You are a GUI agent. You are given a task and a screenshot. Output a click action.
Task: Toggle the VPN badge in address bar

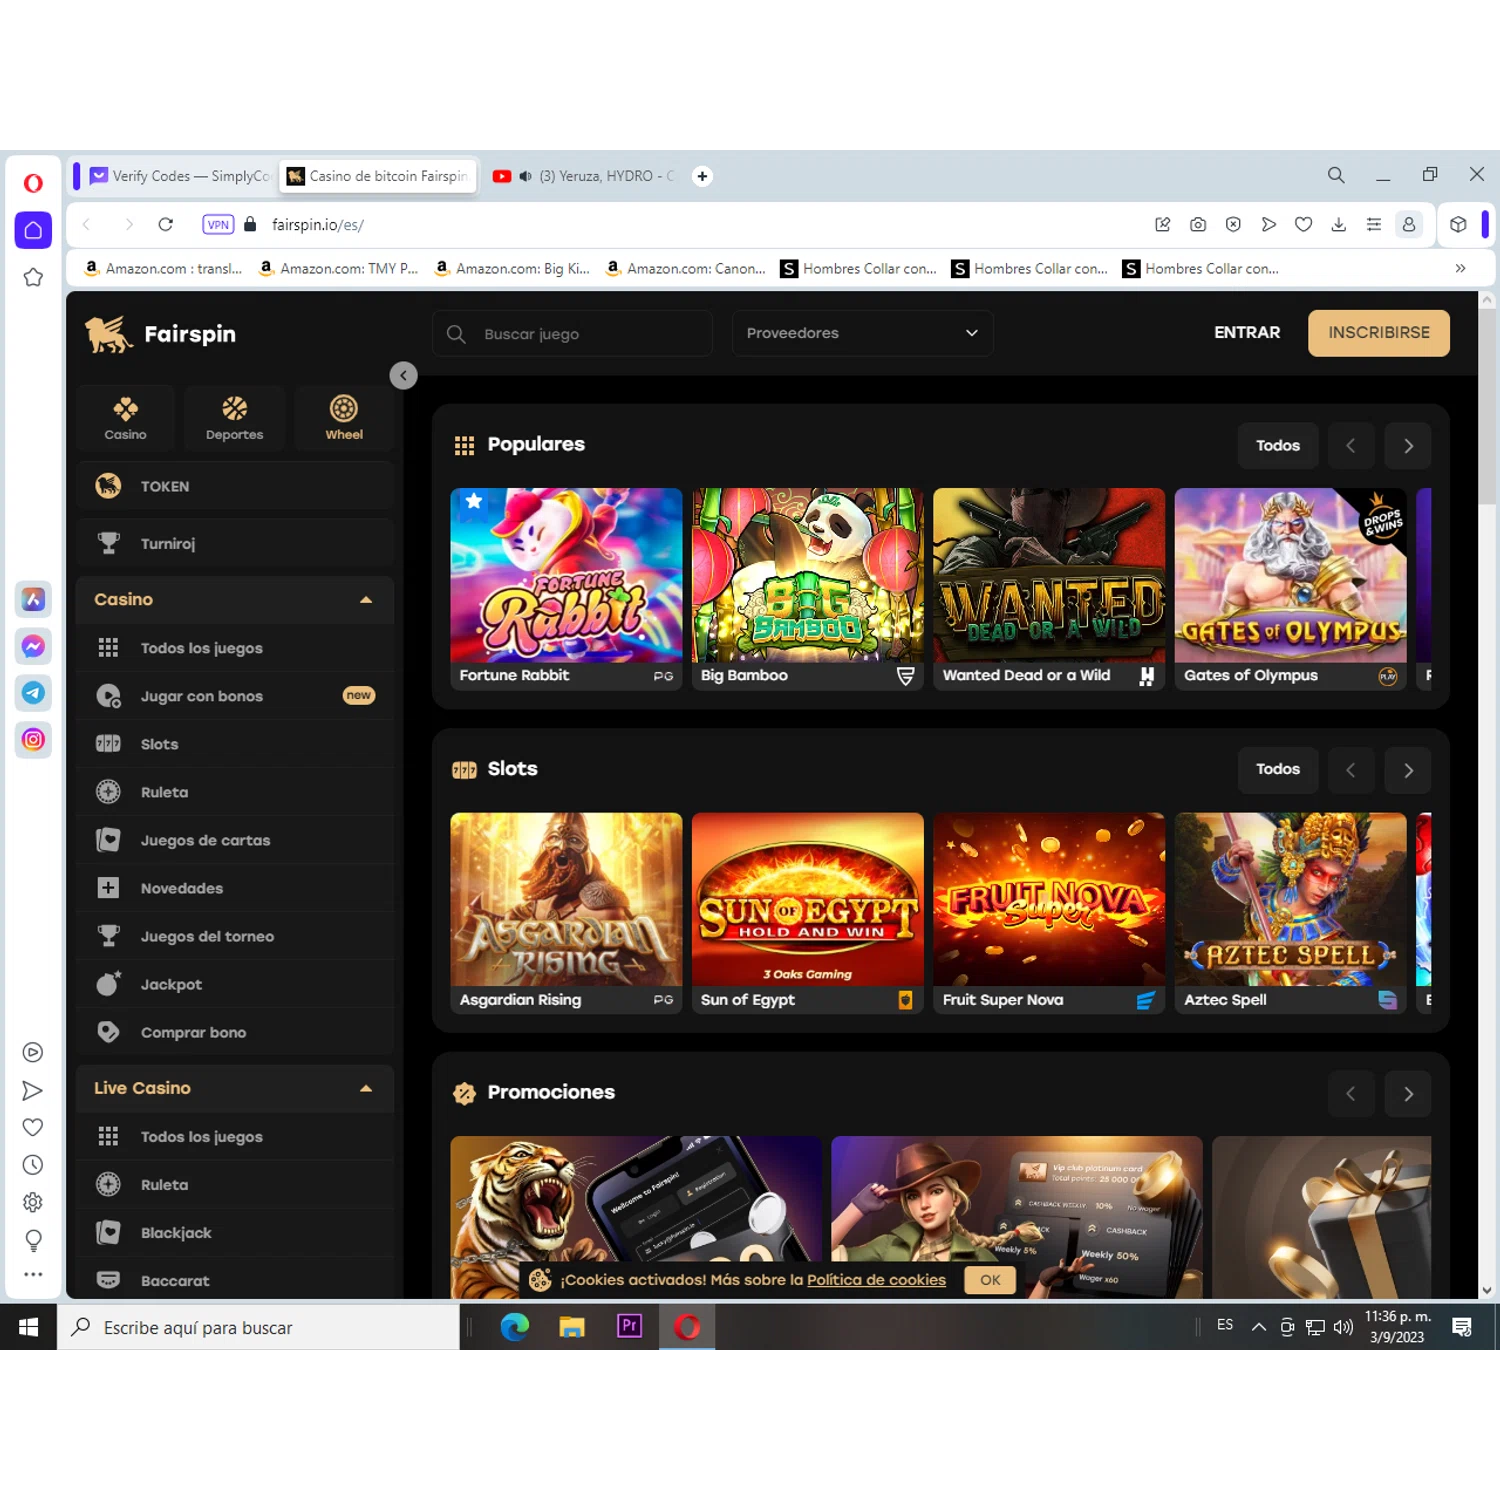click(218, 225)
